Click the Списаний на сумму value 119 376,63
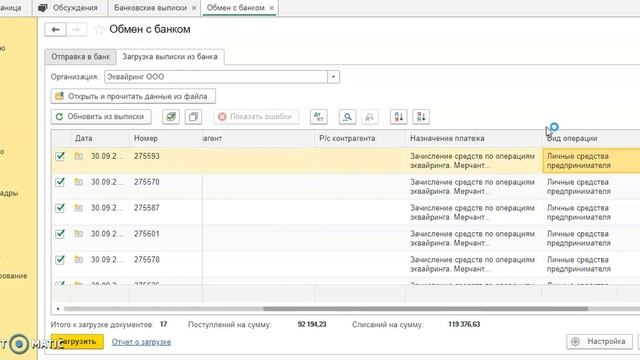Screen dimensions: 640x360 464,324
